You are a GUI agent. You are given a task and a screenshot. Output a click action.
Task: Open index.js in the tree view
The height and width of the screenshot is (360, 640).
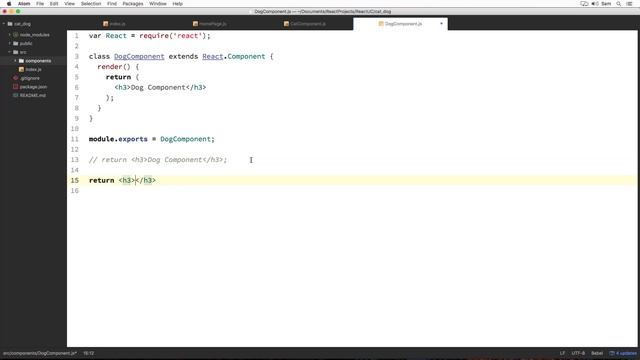(x=33, y=69)
